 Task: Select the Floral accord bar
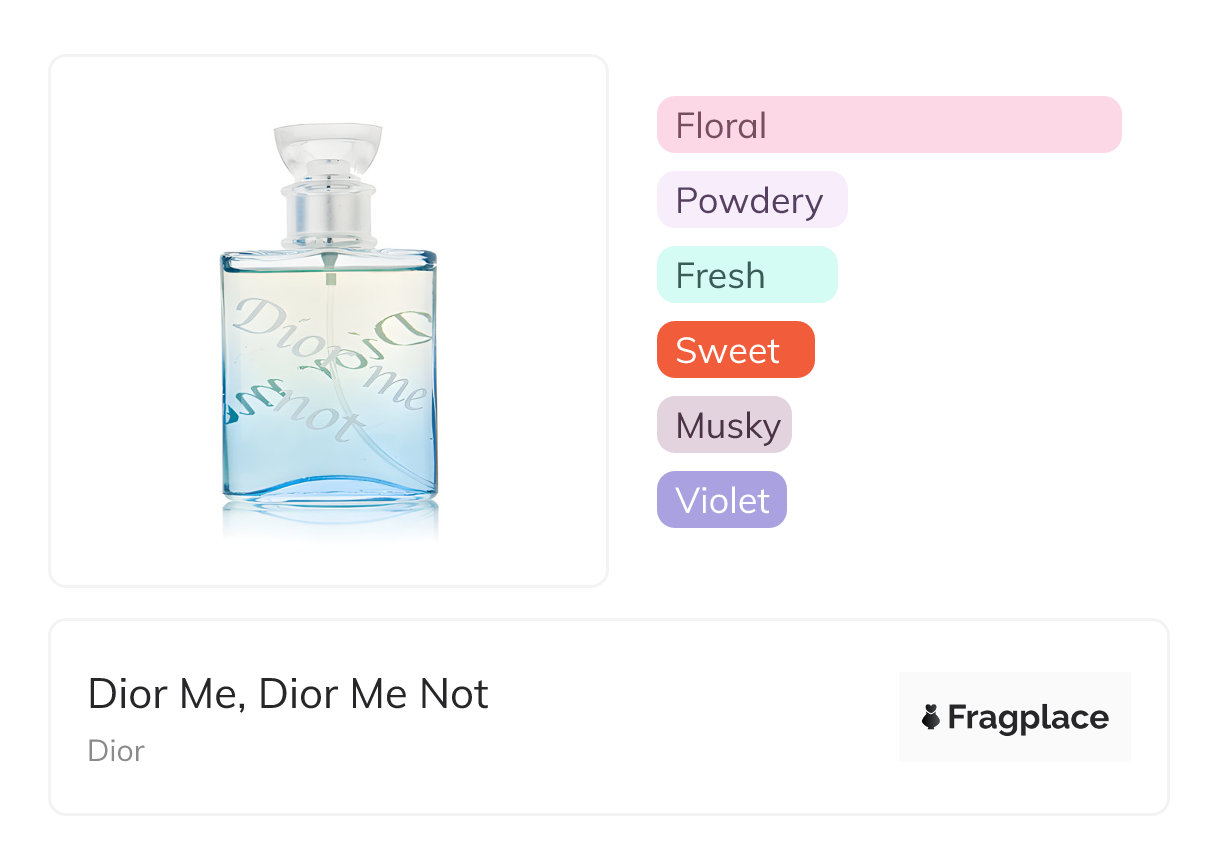888,125
